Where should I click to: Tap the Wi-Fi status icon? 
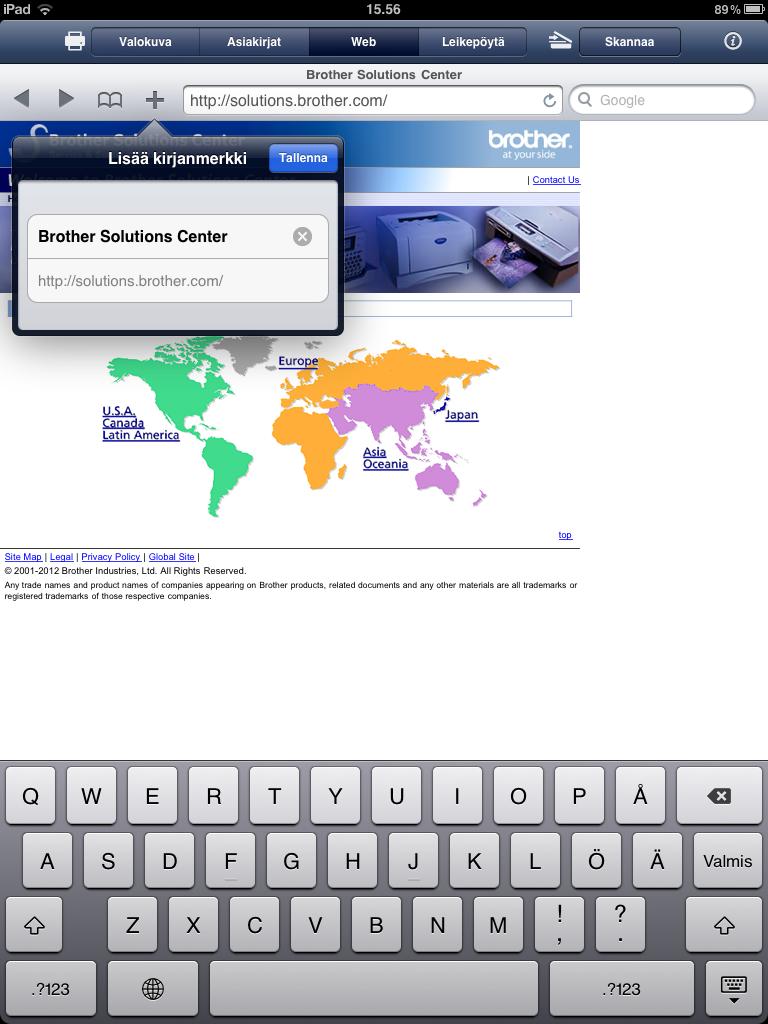(45, 9)
